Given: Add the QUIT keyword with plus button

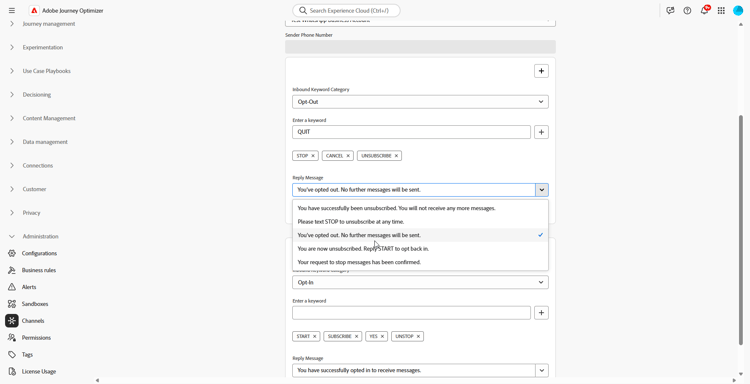Looking at the screenshot, I should click(541, 132).
